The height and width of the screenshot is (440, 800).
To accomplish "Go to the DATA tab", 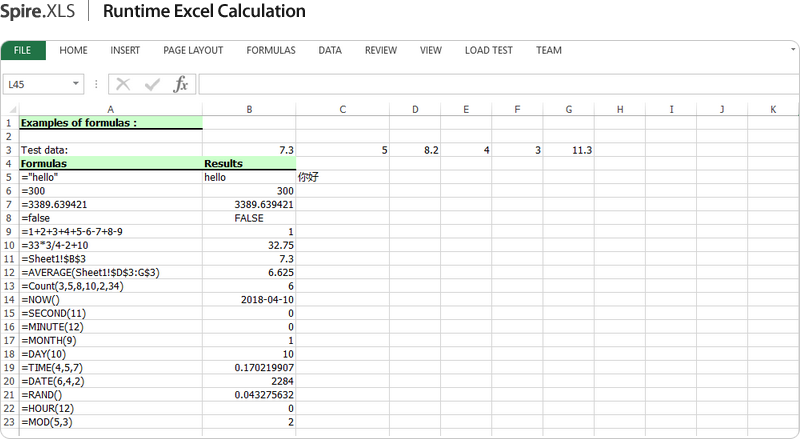I will tap(330, 50).
